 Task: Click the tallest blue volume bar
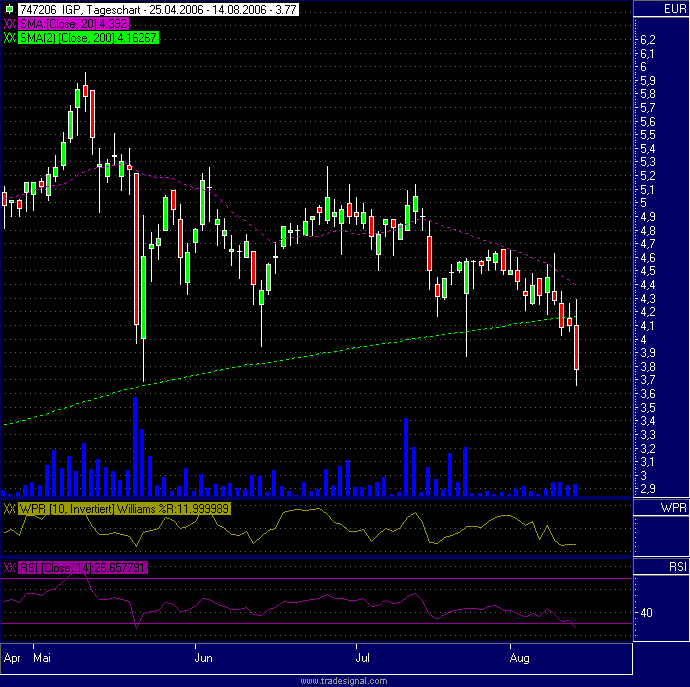pos(135,446)
